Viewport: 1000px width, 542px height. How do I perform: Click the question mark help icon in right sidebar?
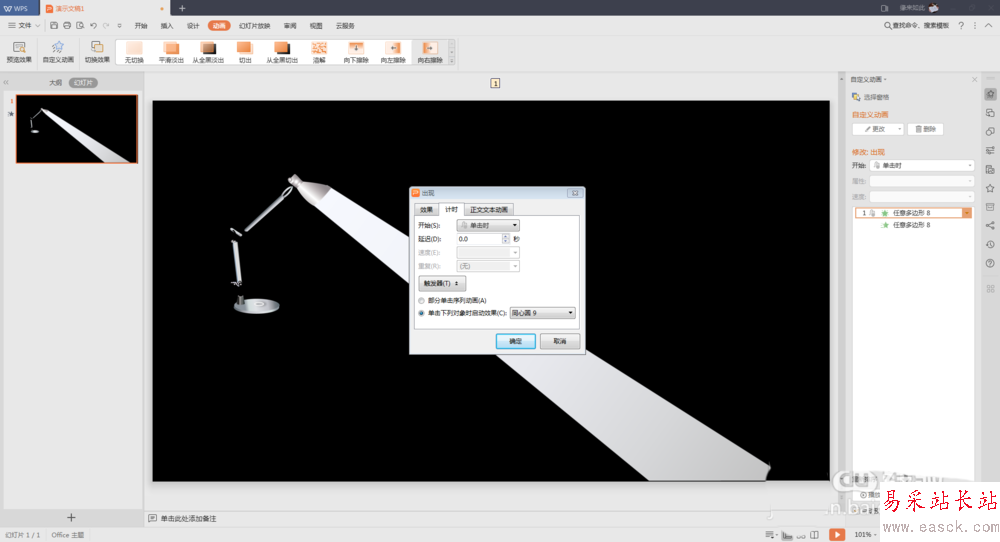coord(990,263)
